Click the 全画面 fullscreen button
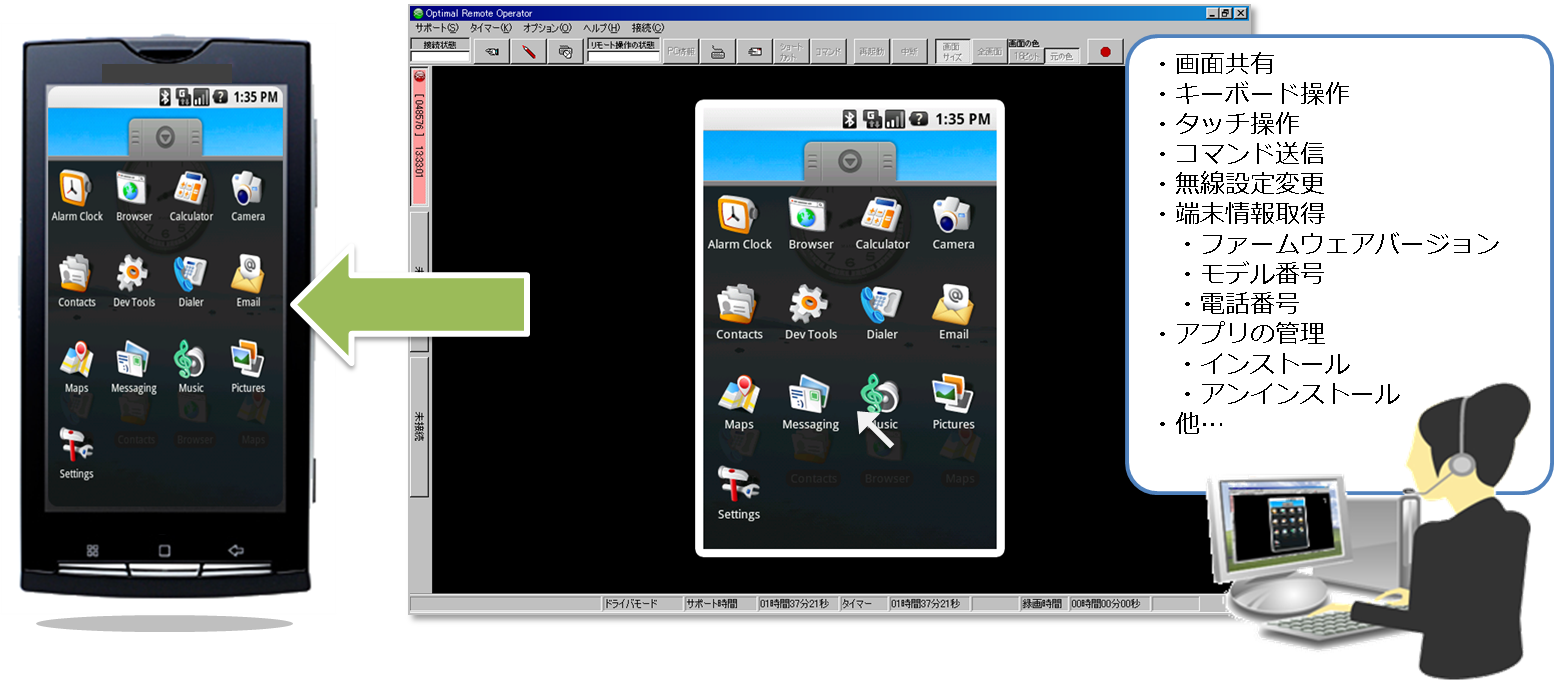Viewport: 1554px width, 681px height. pos(989,52)
